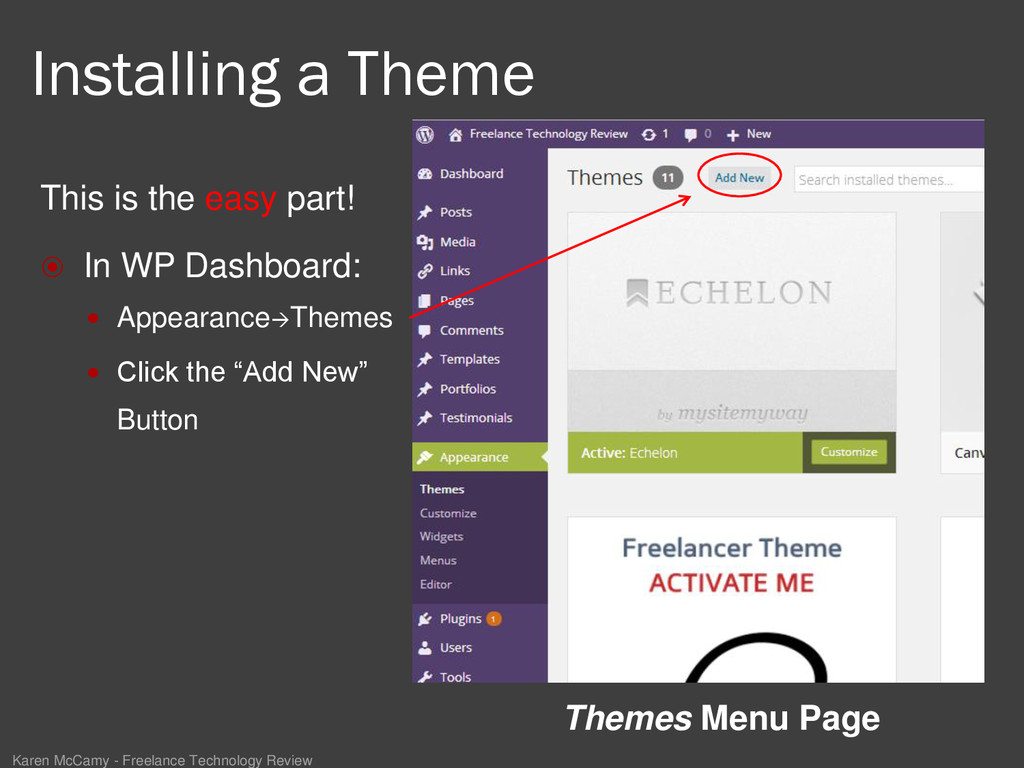Click the themes count badge 11
The height and width of the screenshot is (768, 1024).
click(667, 178)
